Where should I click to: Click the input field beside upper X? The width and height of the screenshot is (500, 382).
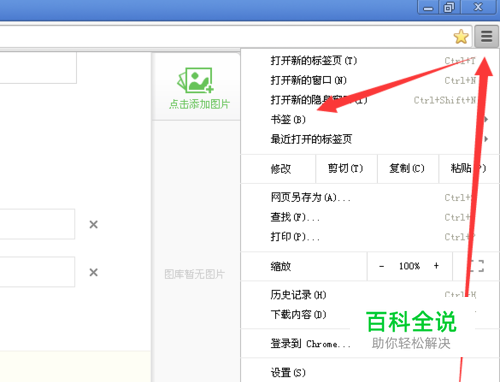click(x=37, y=224)
